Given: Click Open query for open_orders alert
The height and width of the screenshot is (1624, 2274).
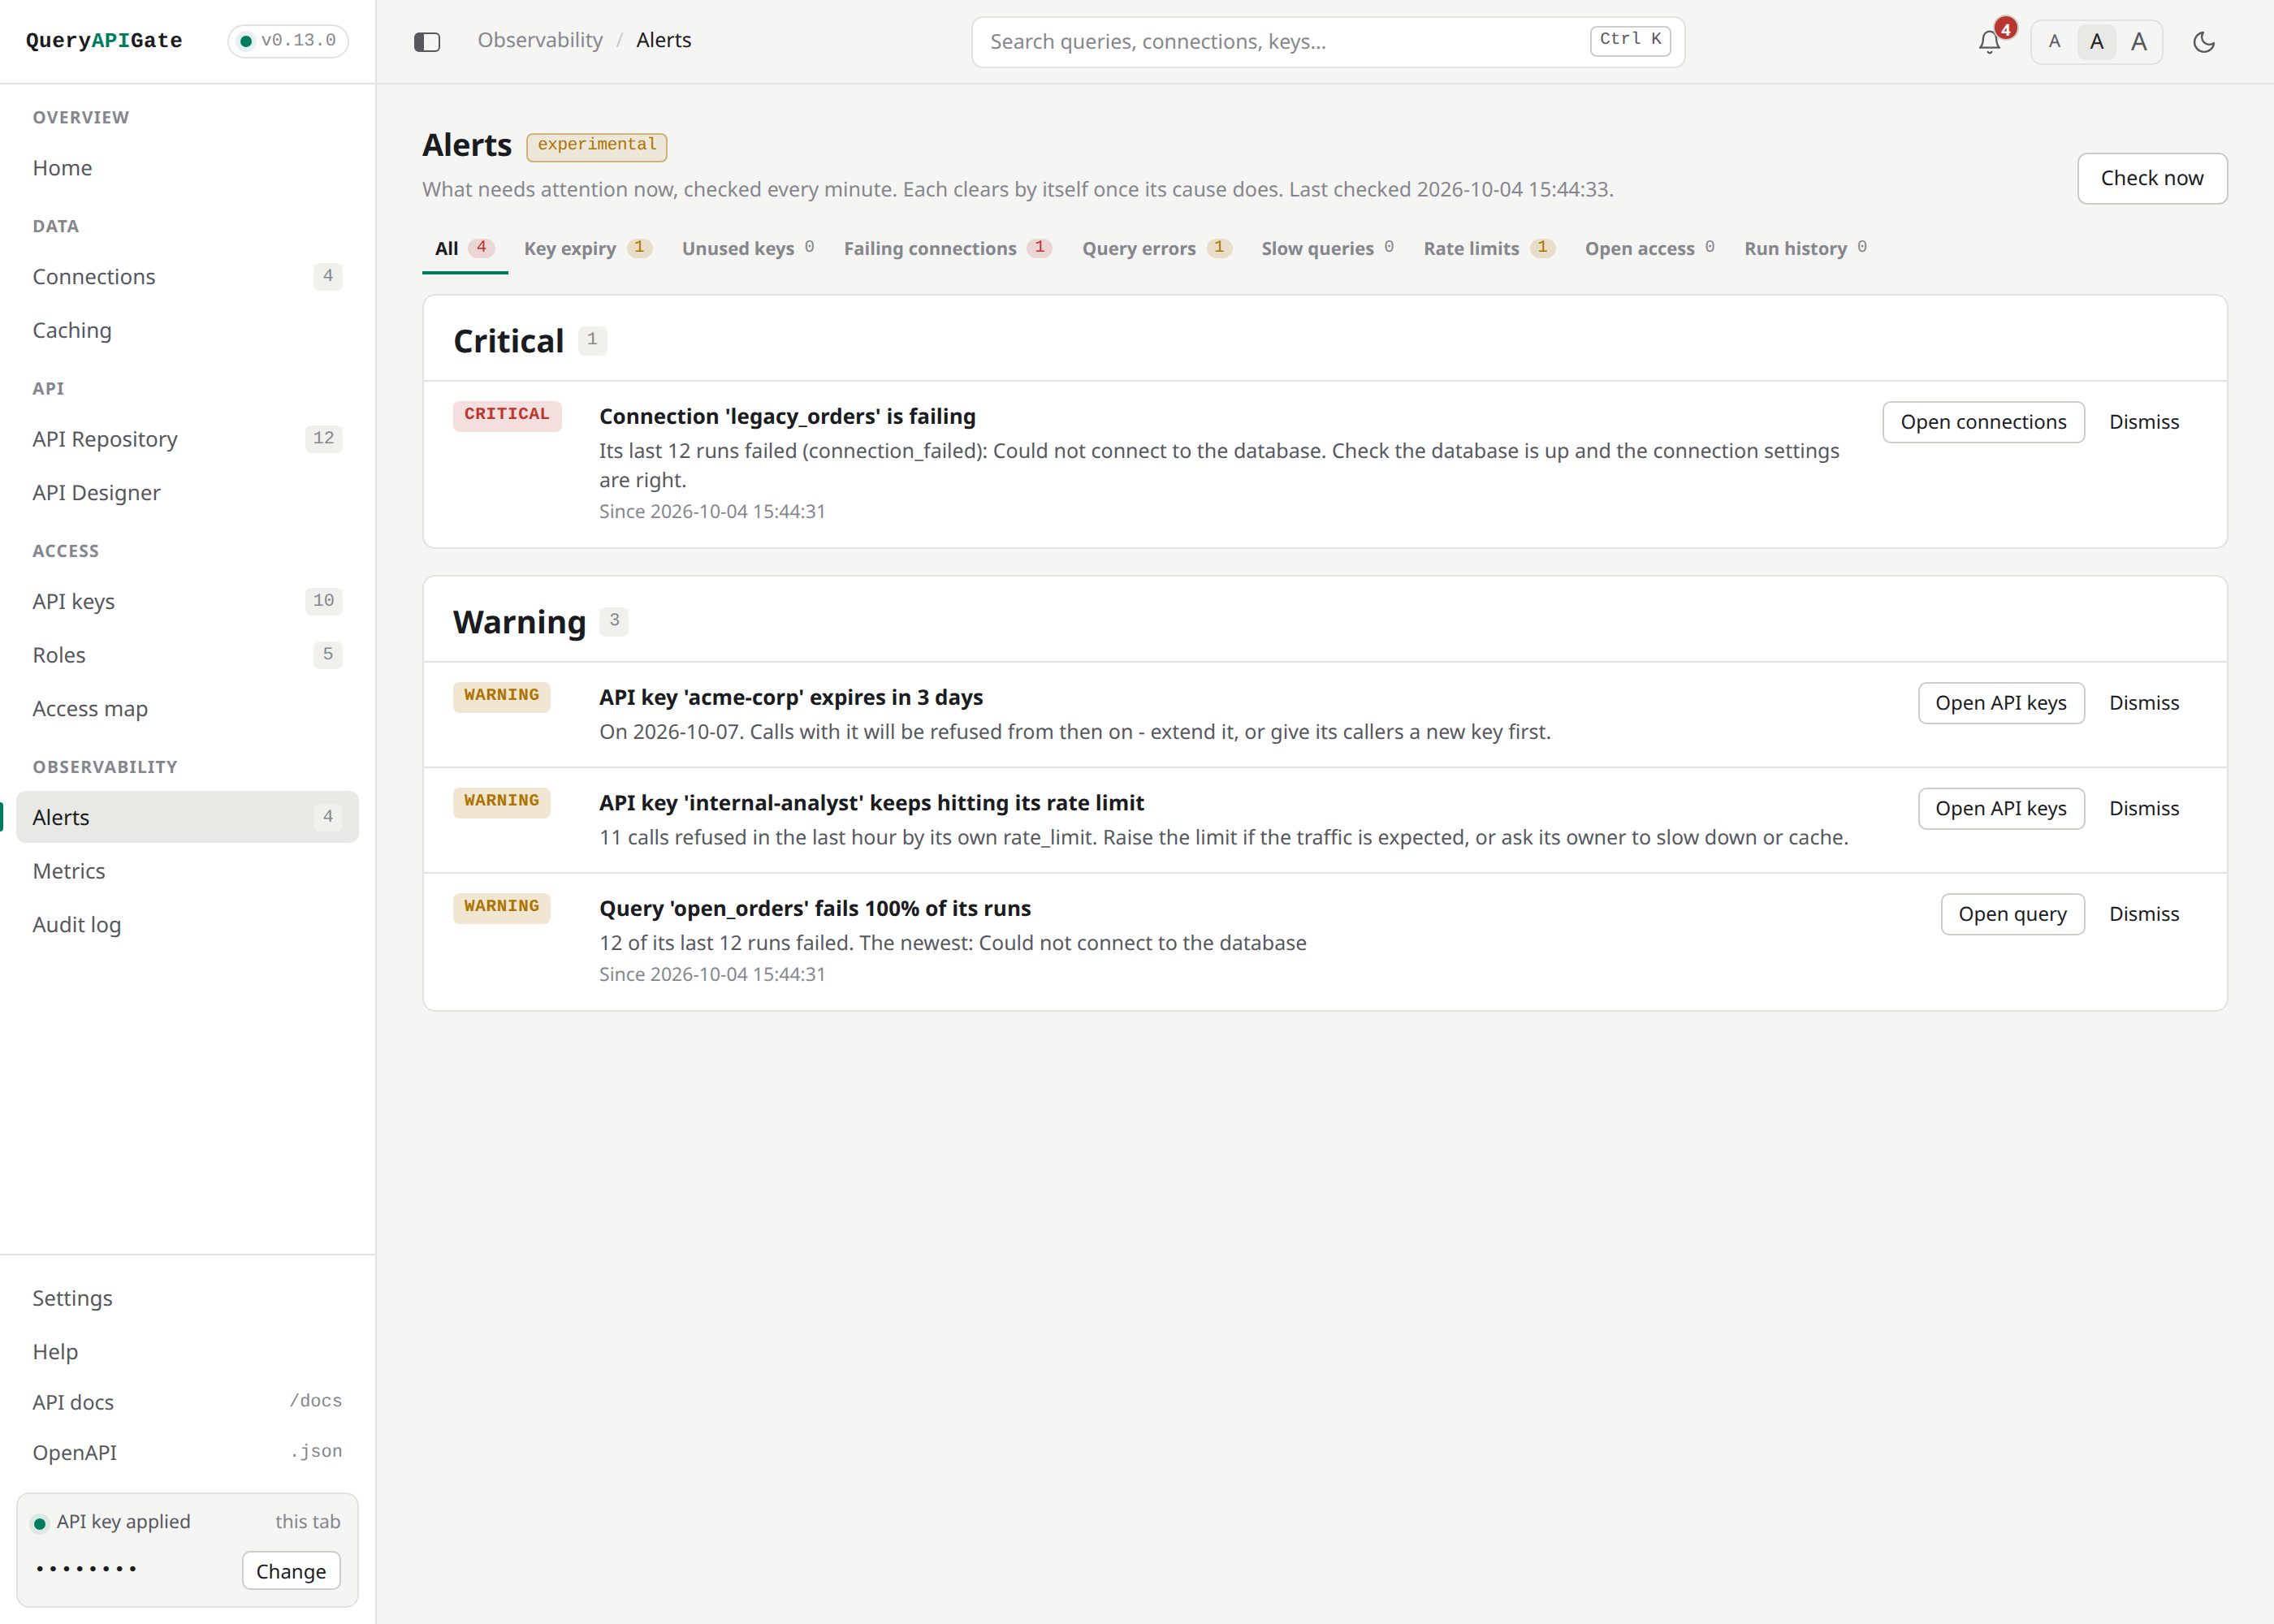Looking at the screenshot, I should pyautogui.click(x=2012, y=914).
